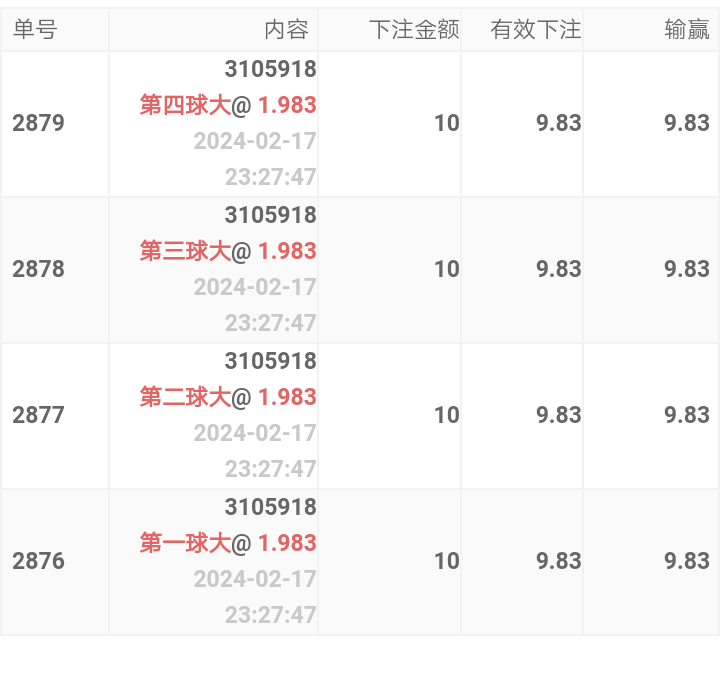720x676 pixels.
Task: Click the 下注金额 column header
Action: point(414,30)
